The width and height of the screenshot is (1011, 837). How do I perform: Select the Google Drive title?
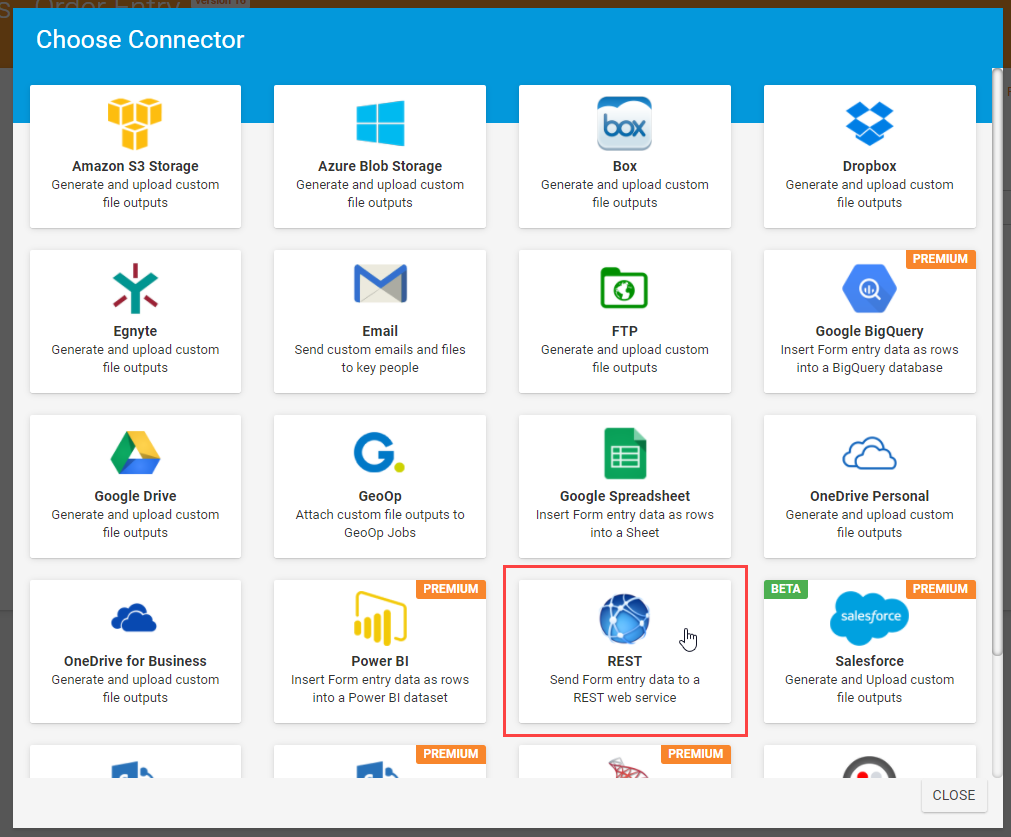[135, 497]
